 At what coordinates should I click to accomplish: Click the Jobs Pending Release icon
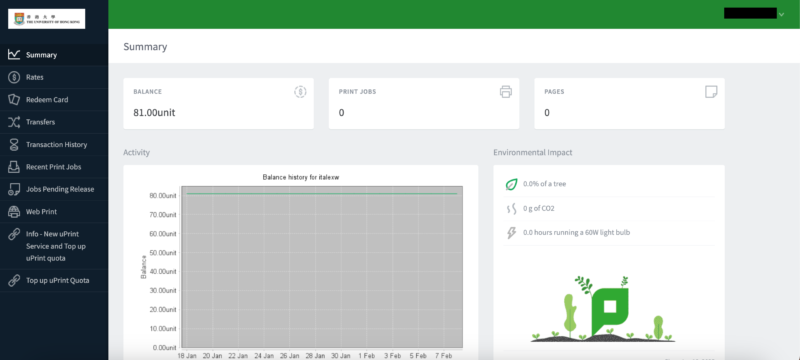14,189
